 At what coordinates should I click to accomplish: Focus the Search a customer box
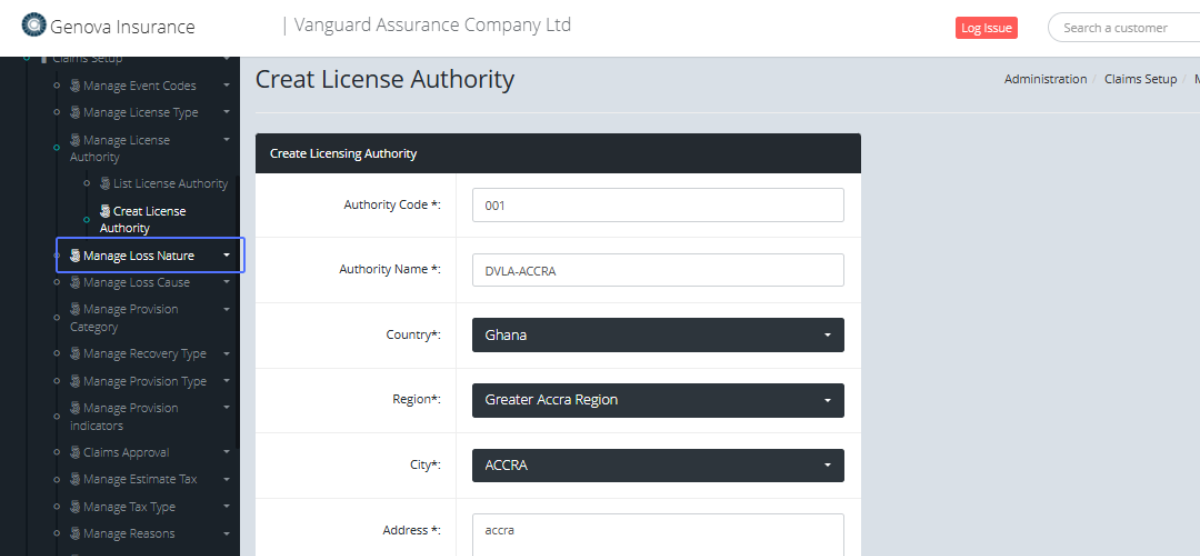pyautogui.click(x=1125, y=28)
